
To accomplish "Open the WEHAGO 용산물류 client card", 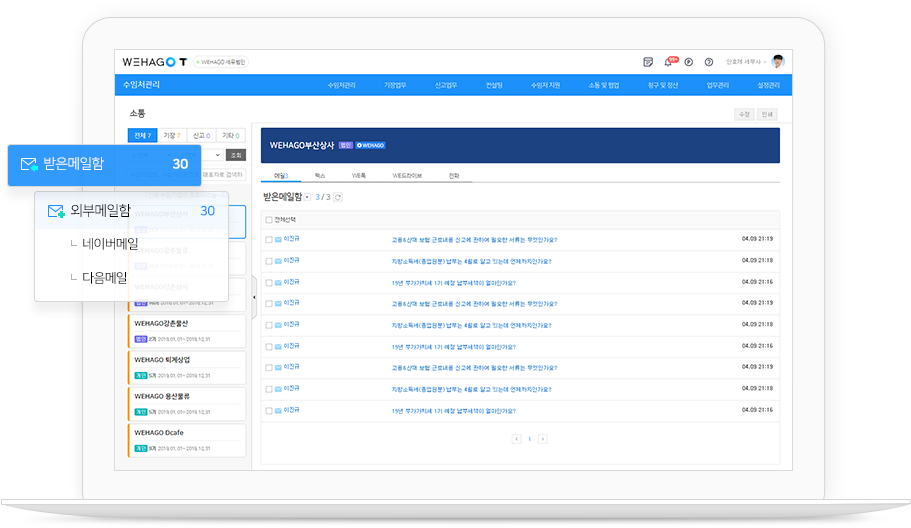I will coord(186,404).
